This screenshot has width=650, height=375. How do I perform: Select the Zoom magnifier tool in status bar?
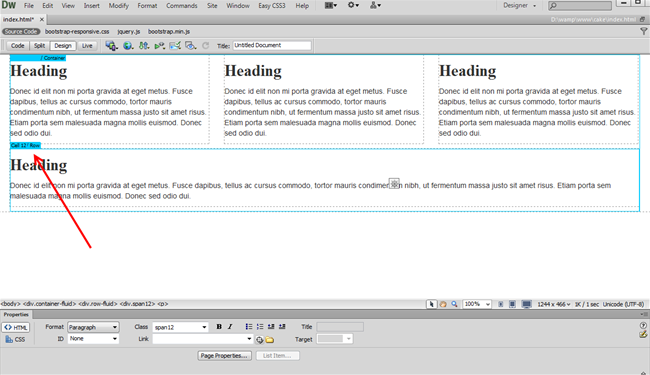(454, 304)
